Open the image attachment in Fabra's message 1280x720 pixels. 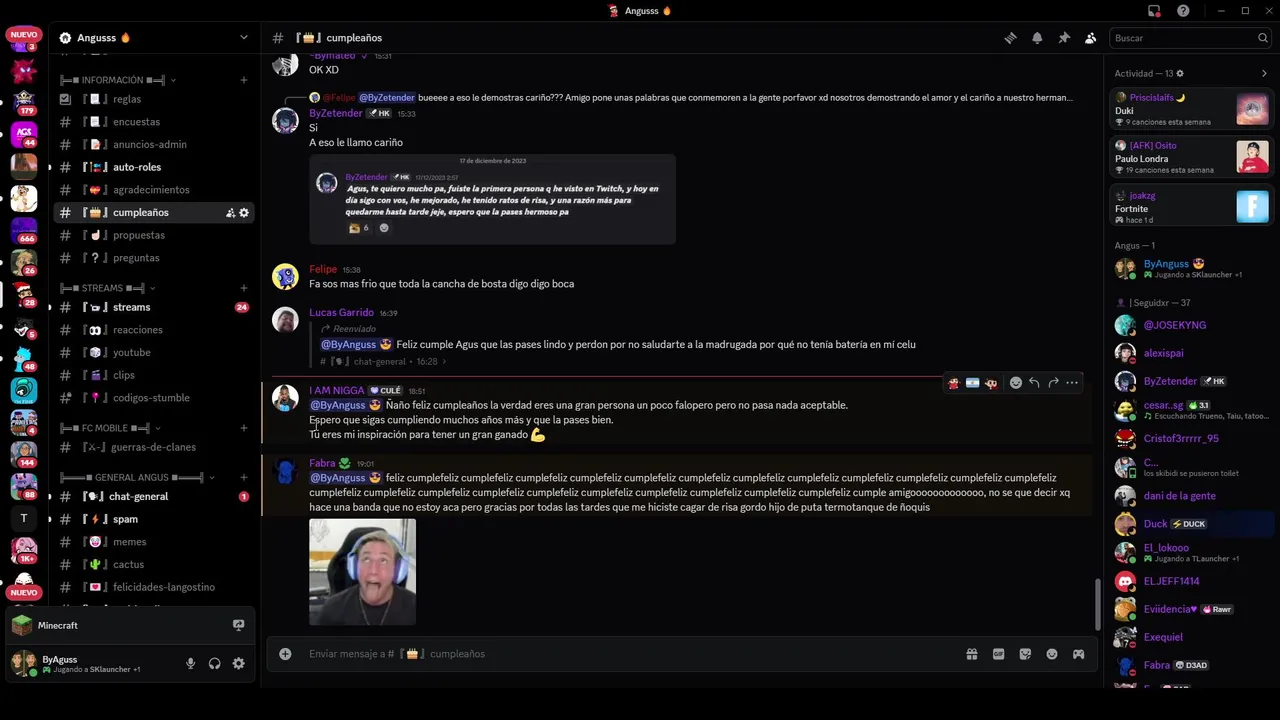tap(362, 571)
